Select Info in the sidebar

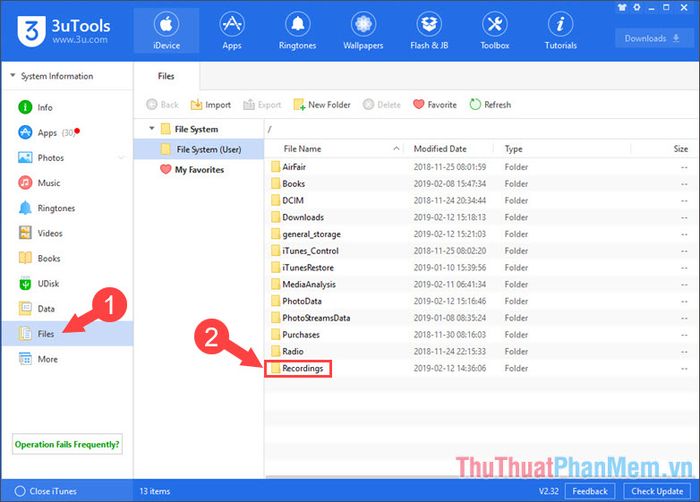[x=67, y=107]
